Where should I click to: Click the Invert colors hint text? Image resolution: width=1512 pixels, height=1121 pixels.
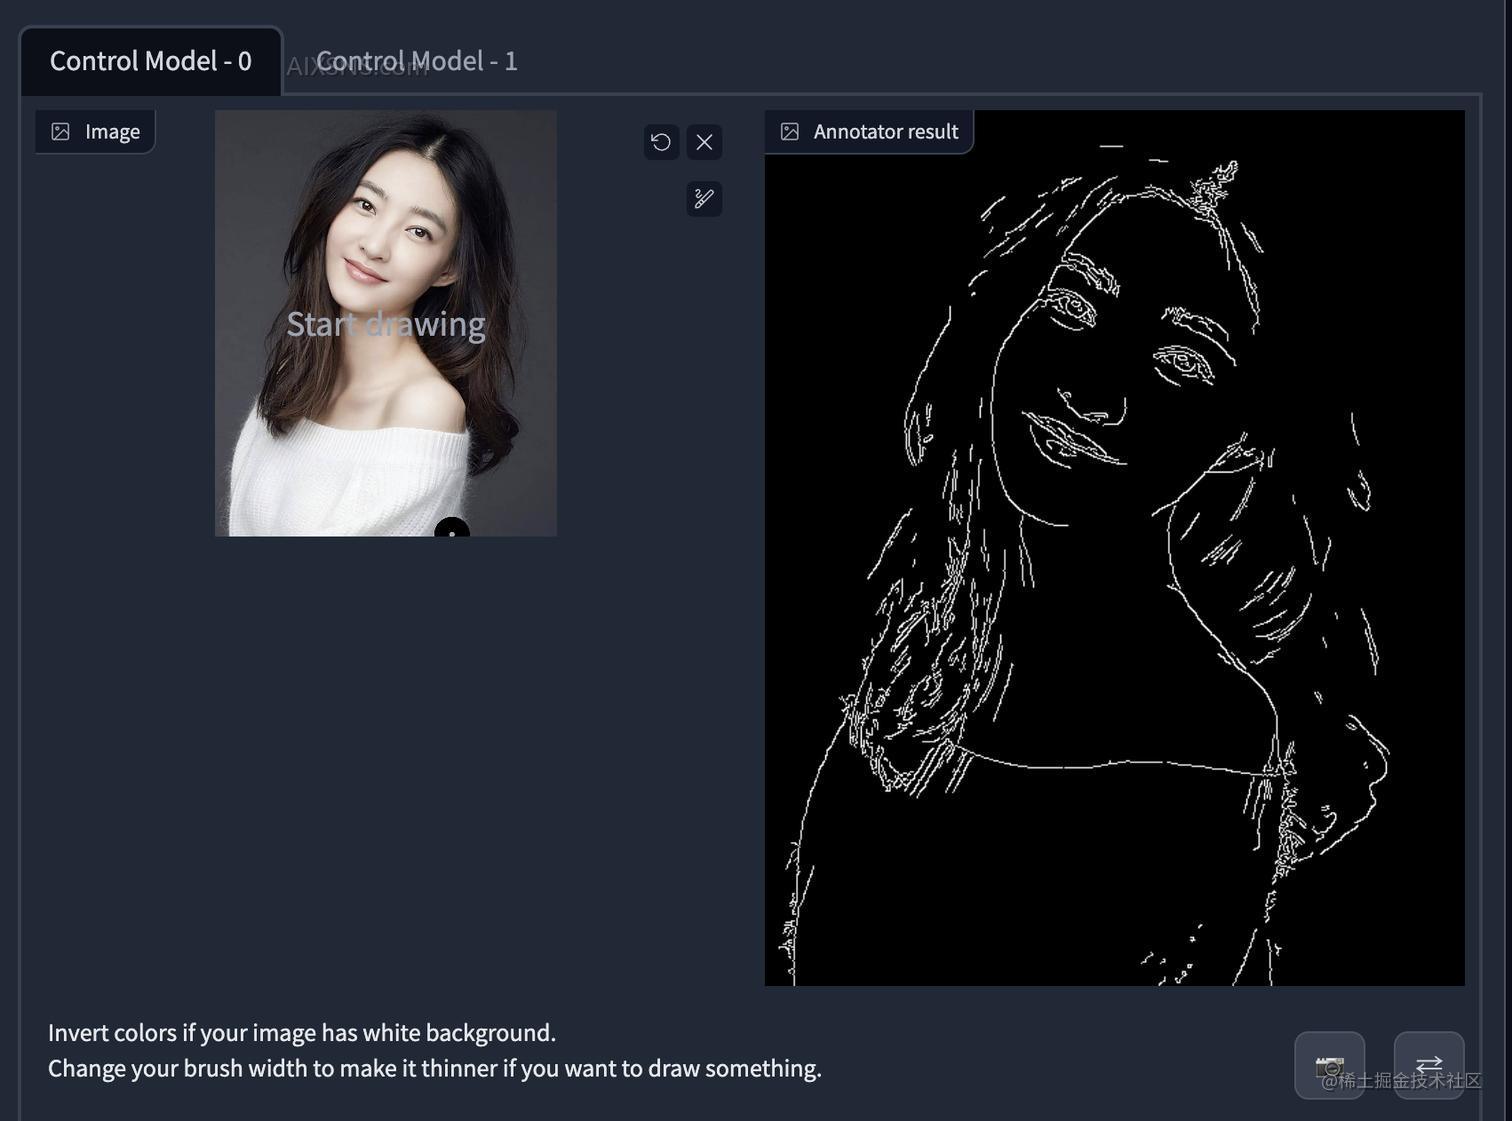pyautogui.click(x=301, y=1032)
